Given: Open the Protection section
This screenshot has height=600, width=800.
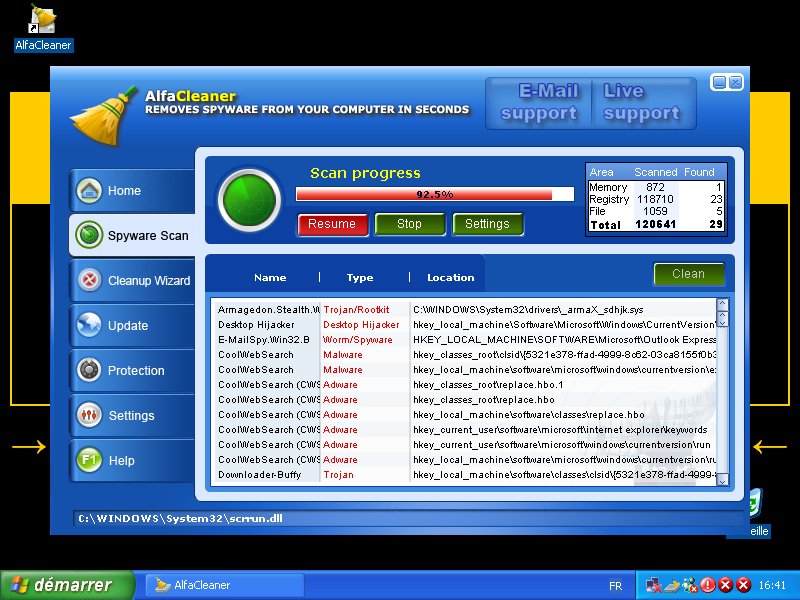Looking at the screenshot, I should click(132, 370).
